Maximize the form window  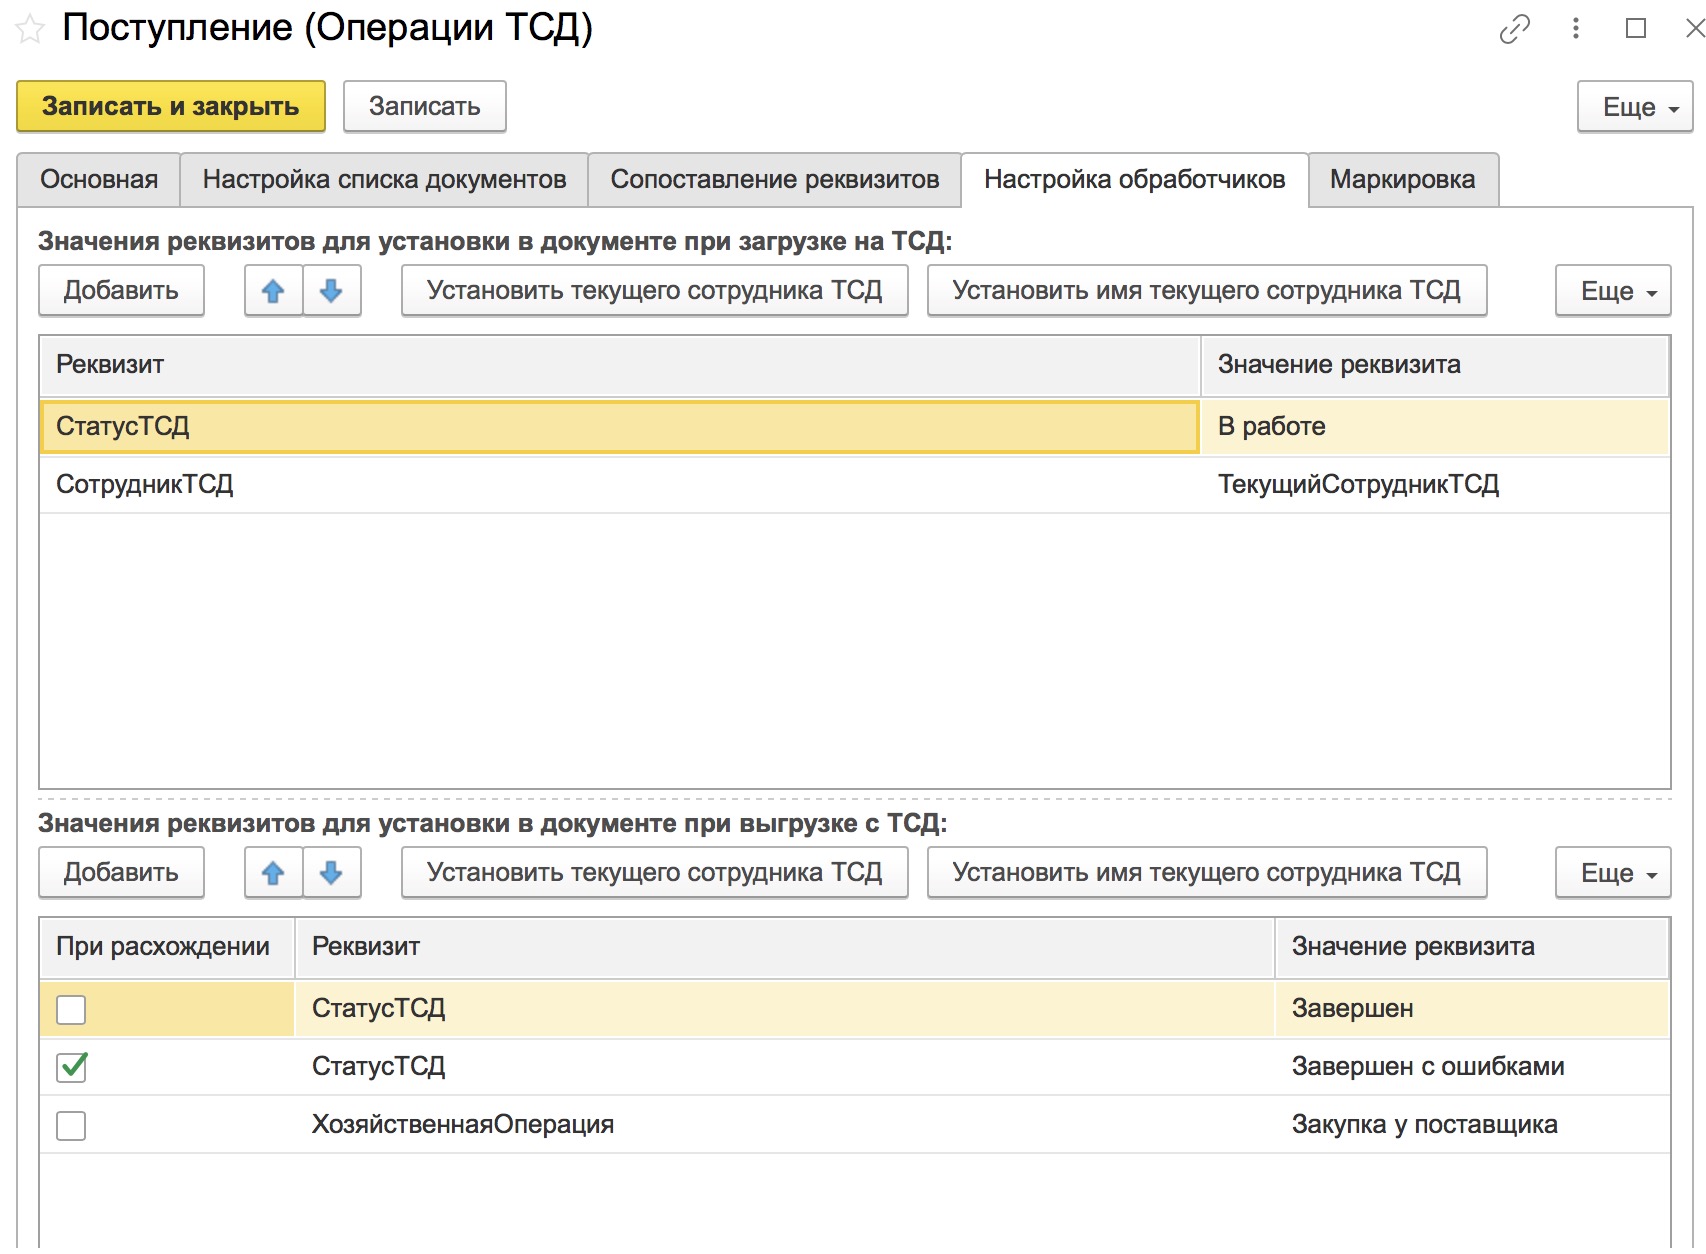[1636, 28]
